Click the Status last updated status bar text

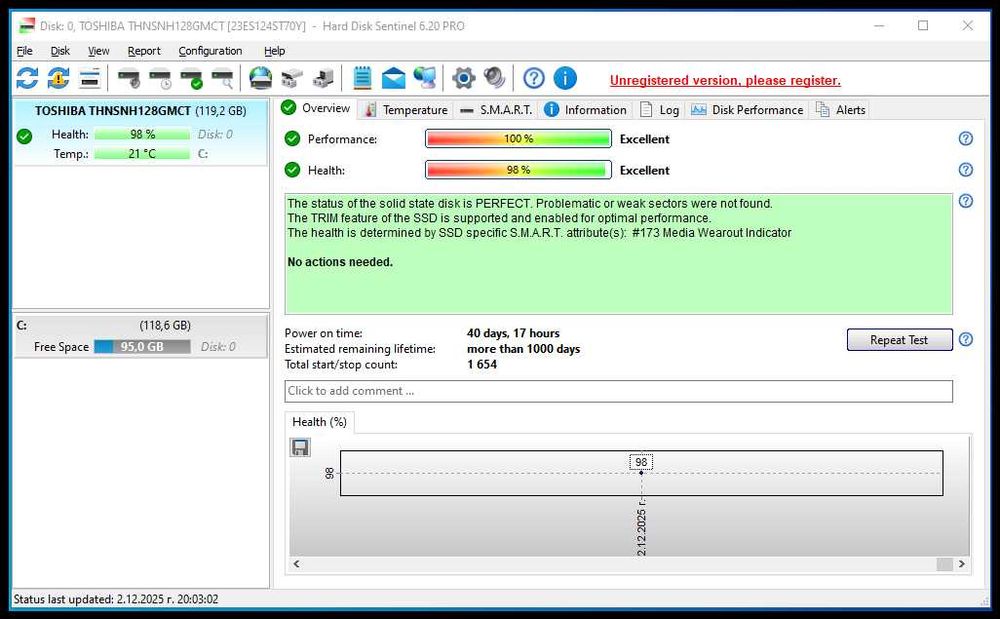pyautogui.click(x=115, y=599)
